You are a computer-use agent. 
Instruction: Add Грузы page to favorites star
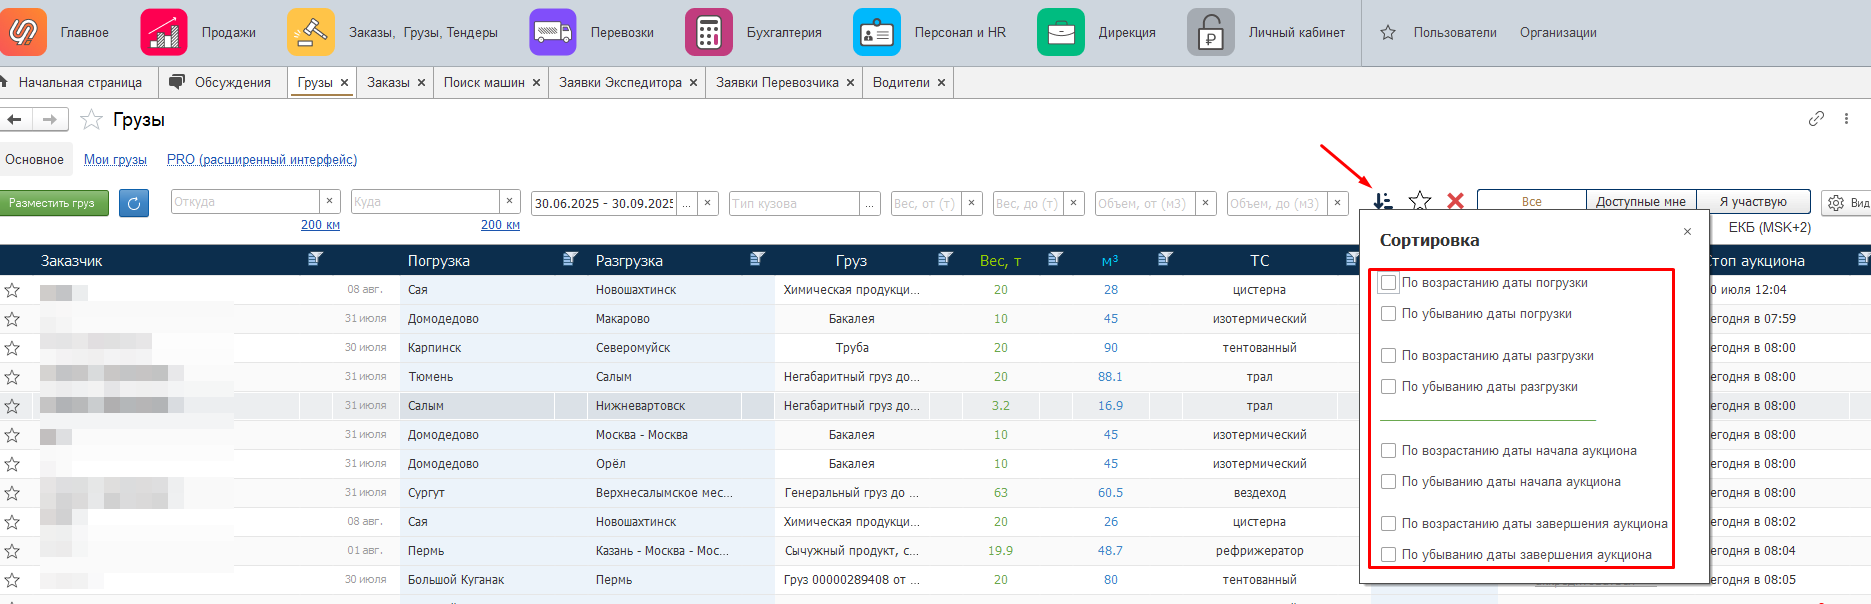point(91,120)
